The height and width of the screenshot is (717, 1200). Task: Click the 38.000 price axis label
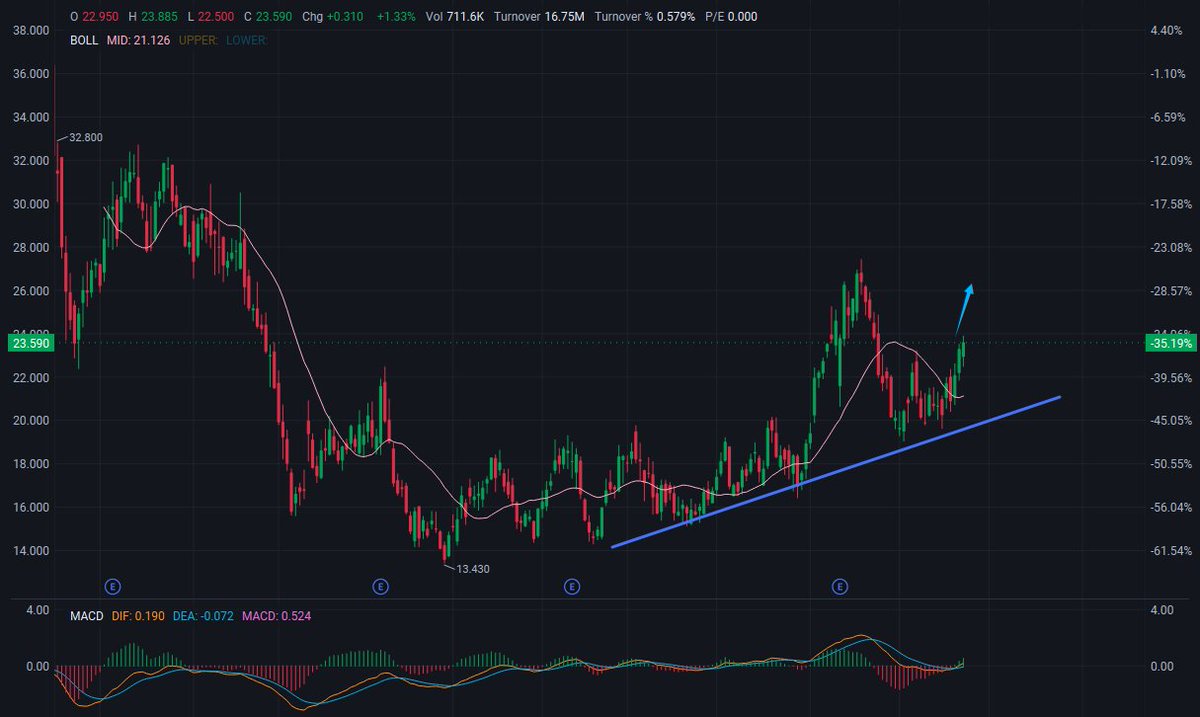coord(31,30)
